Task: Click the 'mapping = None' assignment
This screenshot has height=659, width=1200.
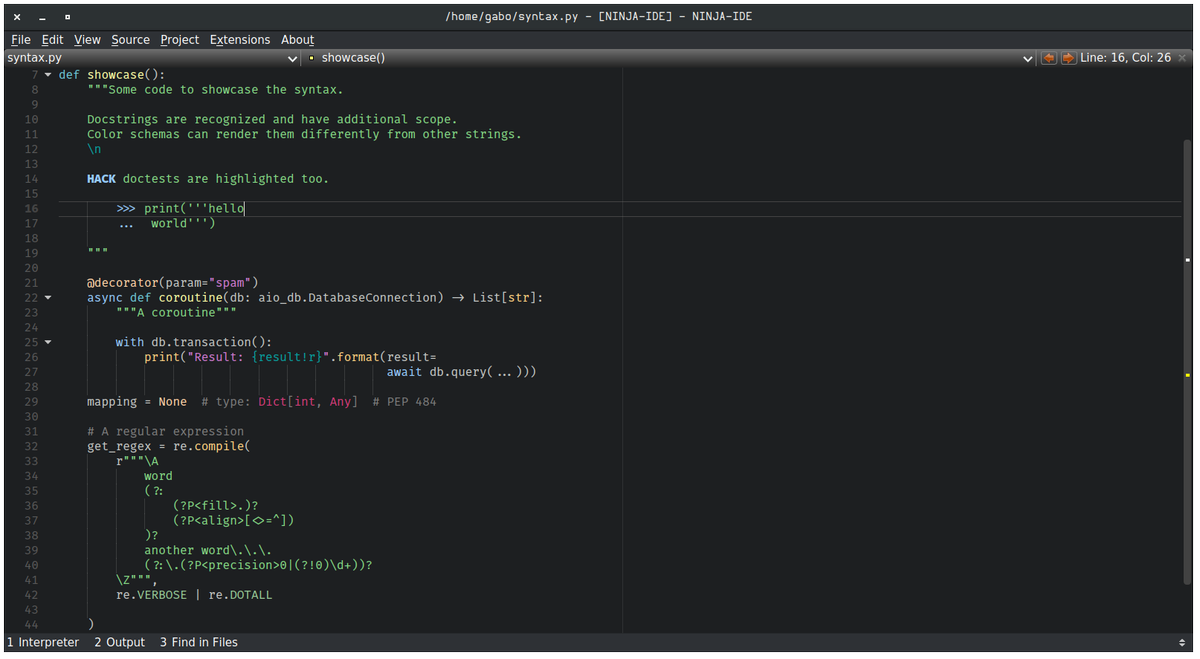Action: [x=137, y=401]
